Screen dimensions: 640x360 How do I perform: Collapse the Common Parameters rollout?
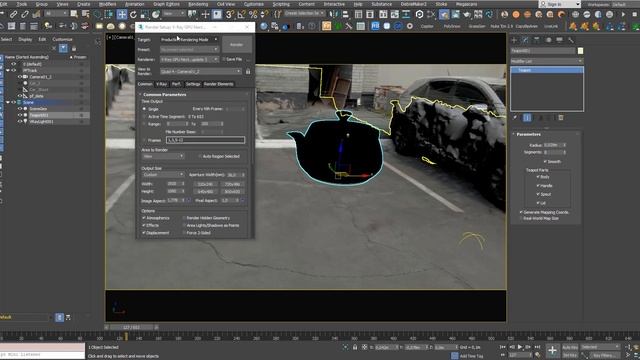(164, 94)
